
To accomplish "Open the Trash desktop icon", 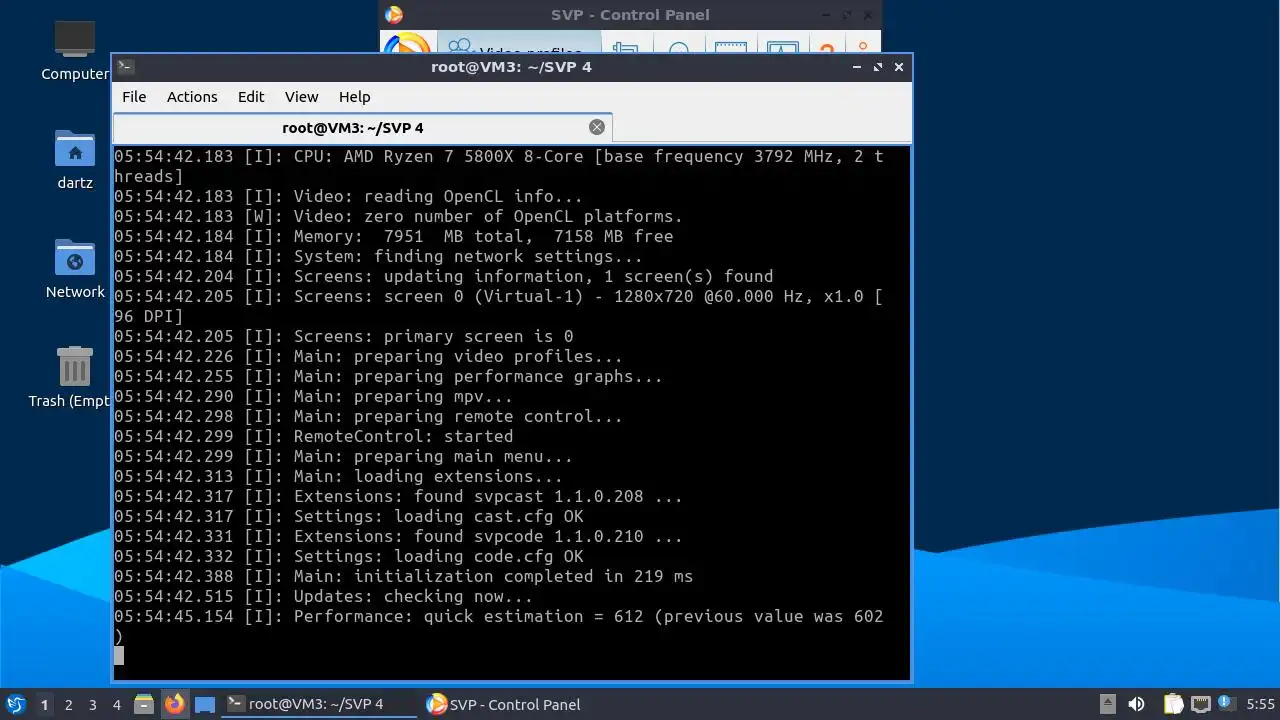I will click(75, 366).
